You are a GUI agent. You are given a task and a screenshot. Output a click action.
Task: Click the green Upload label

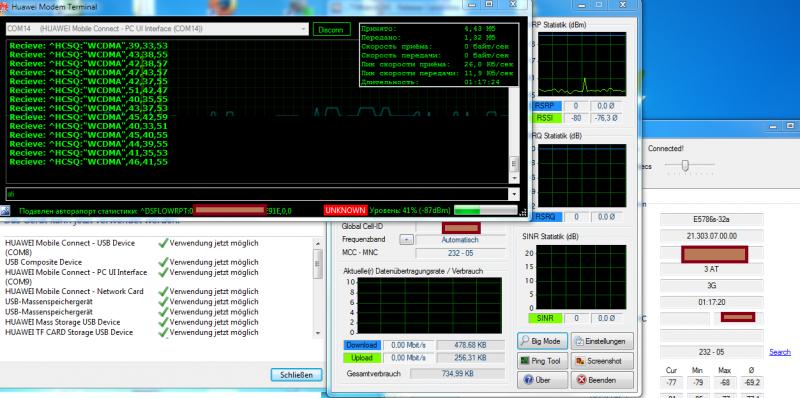tap(362, 358)
